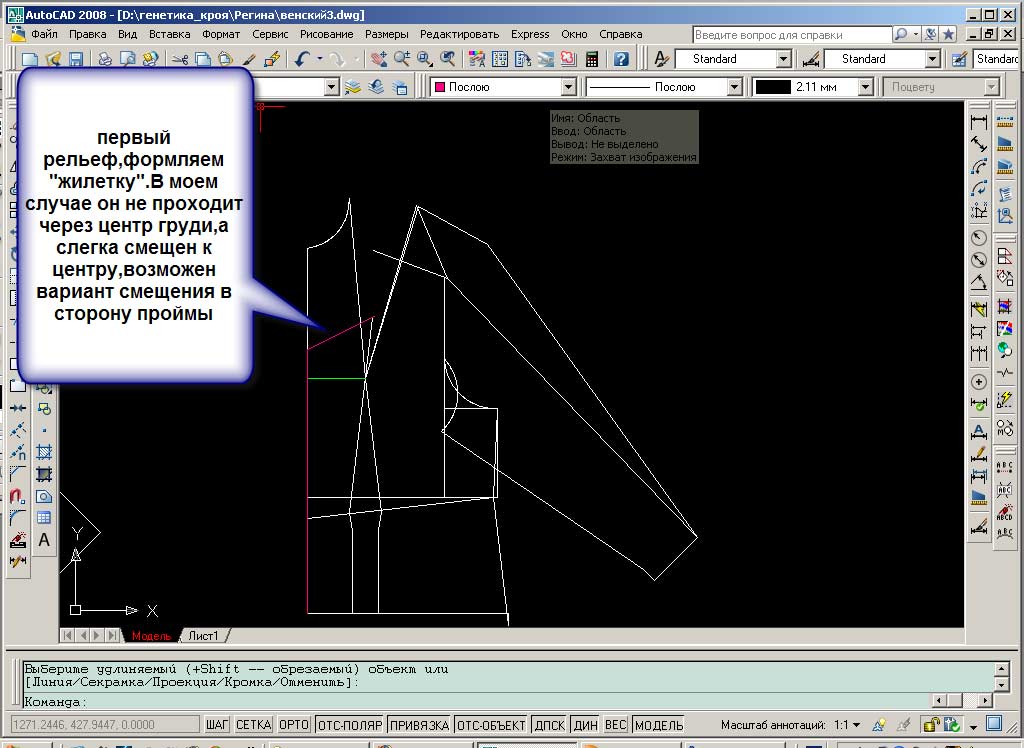Open the Рисование menu
This screenshot has height=748, width=1024.
click(326, 34)
